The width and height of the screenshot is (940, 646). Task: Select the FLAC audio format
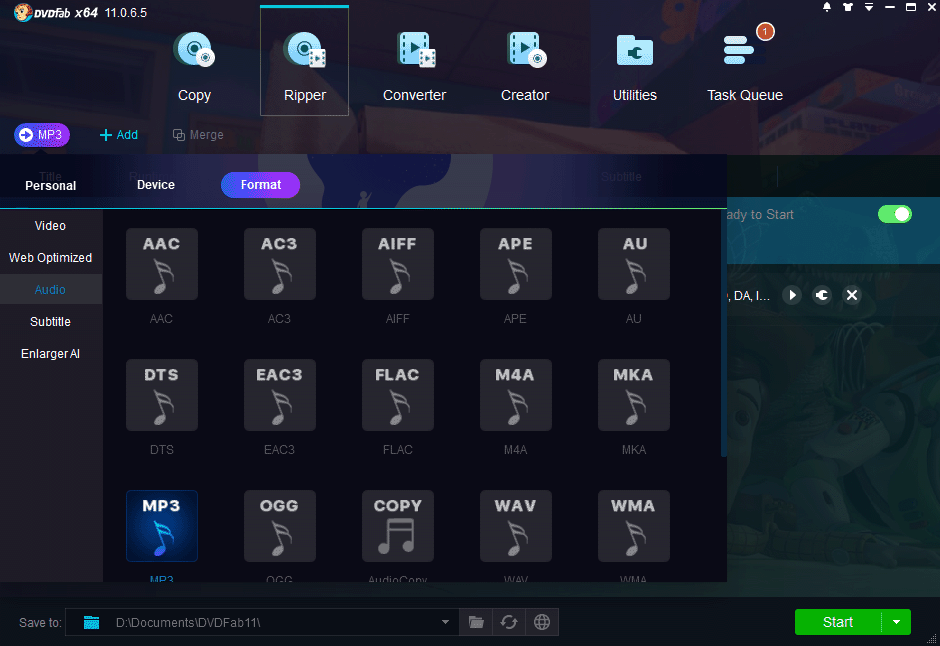[397, 395]
